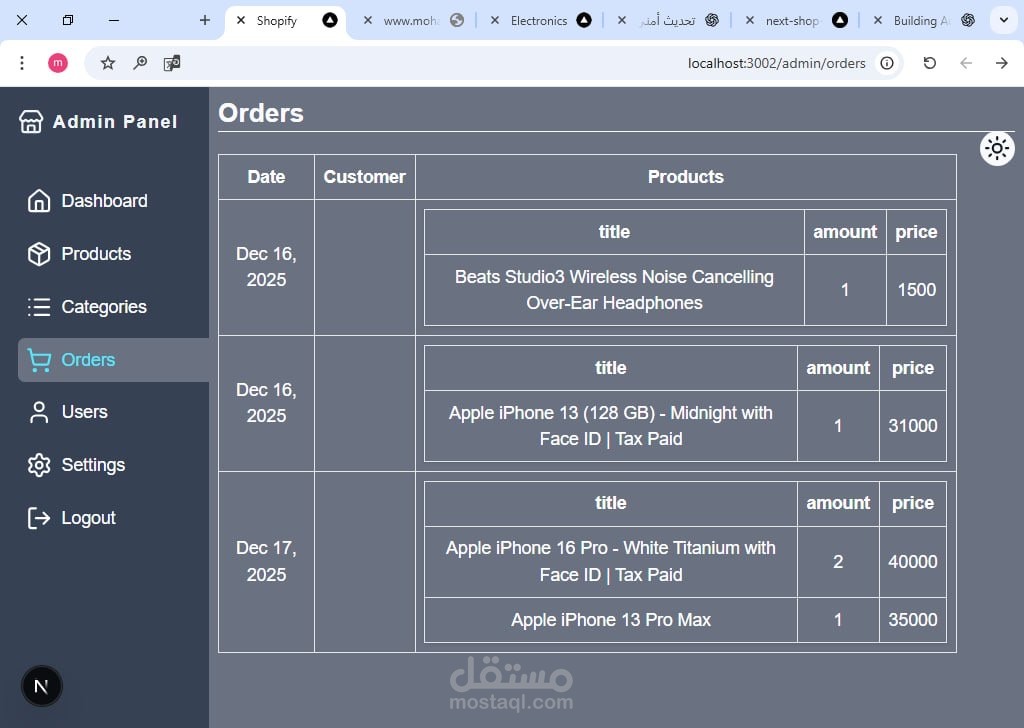
Task: Open the browser three-dot menu
Action: tap(22, 63)
